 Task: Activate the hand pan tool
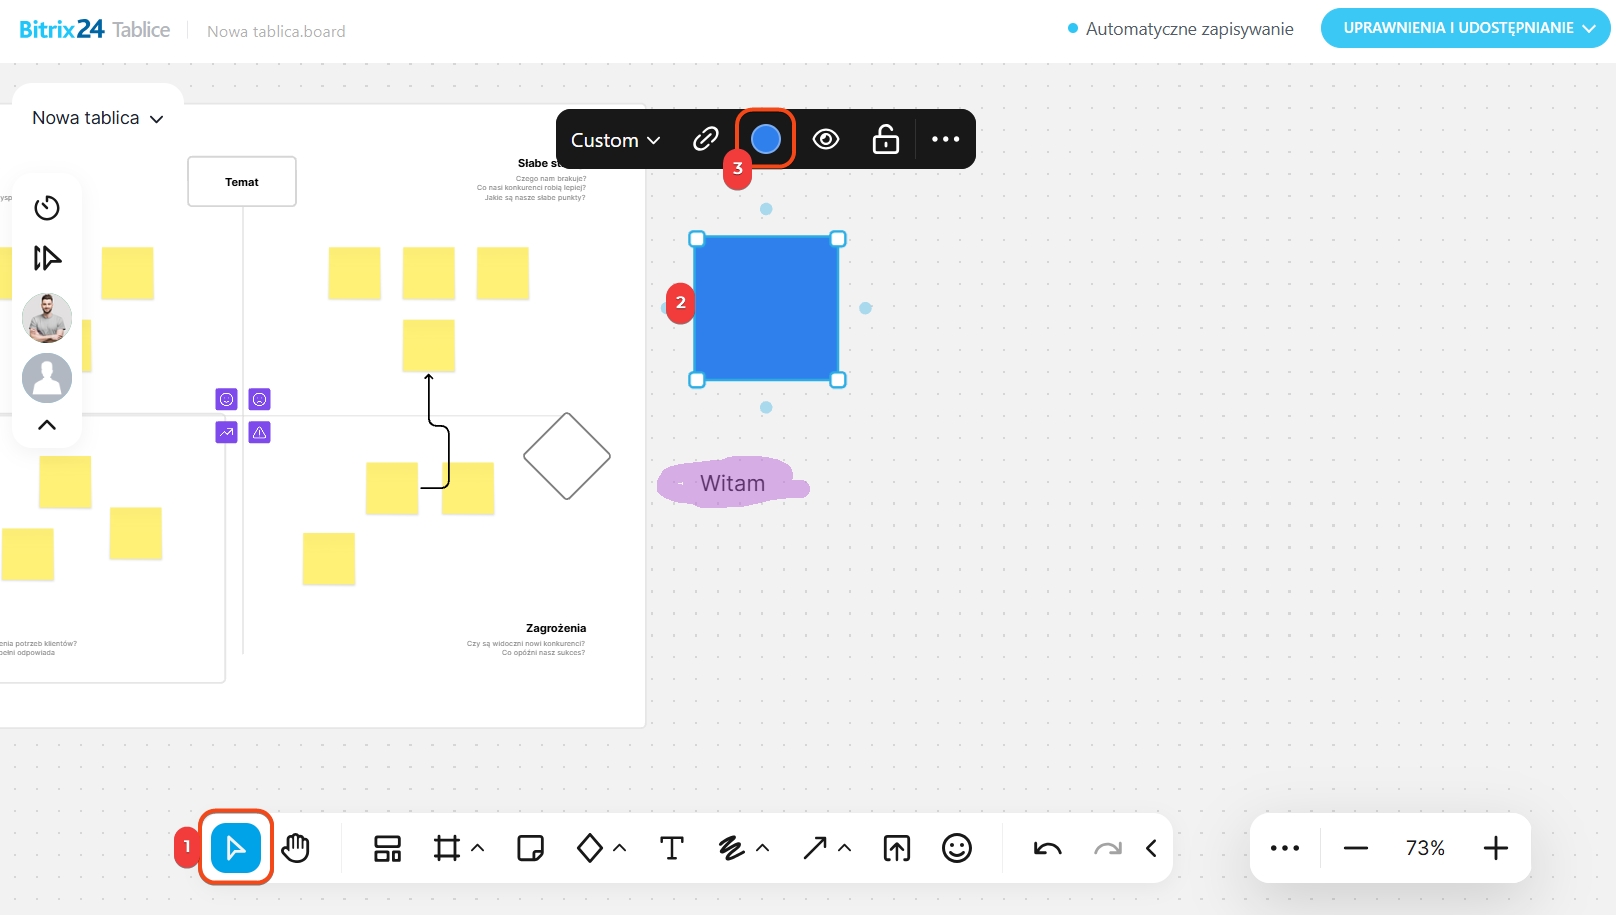pos(296,848)
